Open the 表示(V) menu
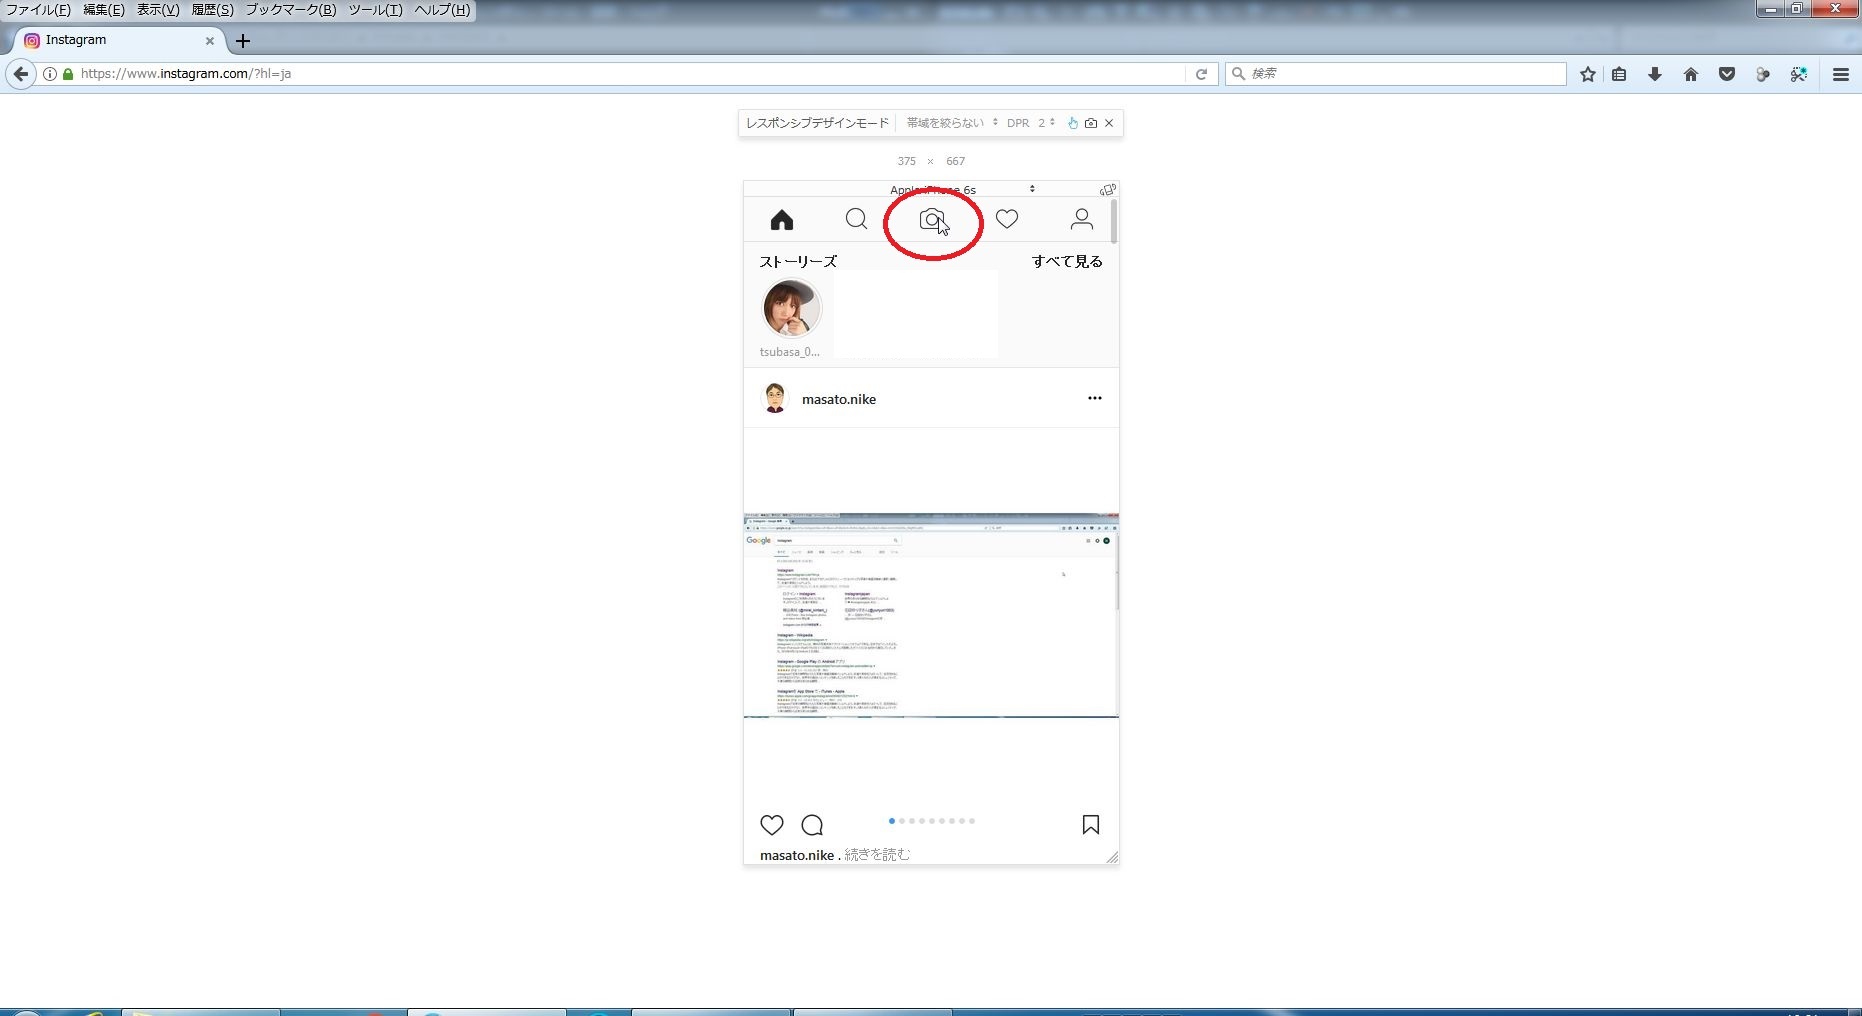Image resolution: width=1862 pixels, height=1016 pixels. (x=158, y=10)
